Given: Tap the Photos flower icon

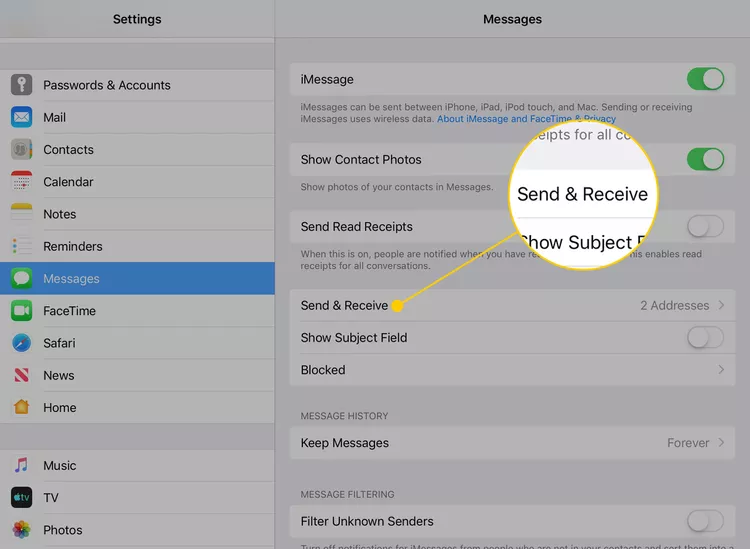Looking at the screenshot, I should 22,530.
